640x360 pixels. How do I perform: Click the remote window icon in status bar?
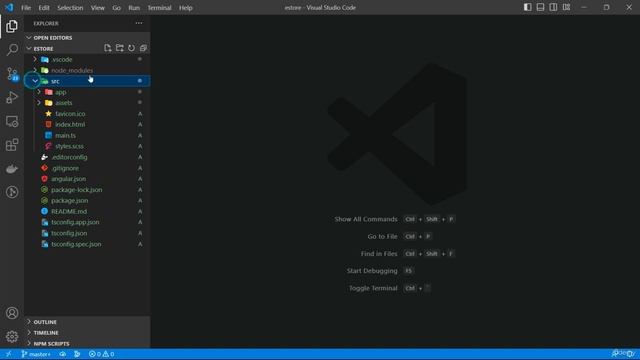coord(8,354)
